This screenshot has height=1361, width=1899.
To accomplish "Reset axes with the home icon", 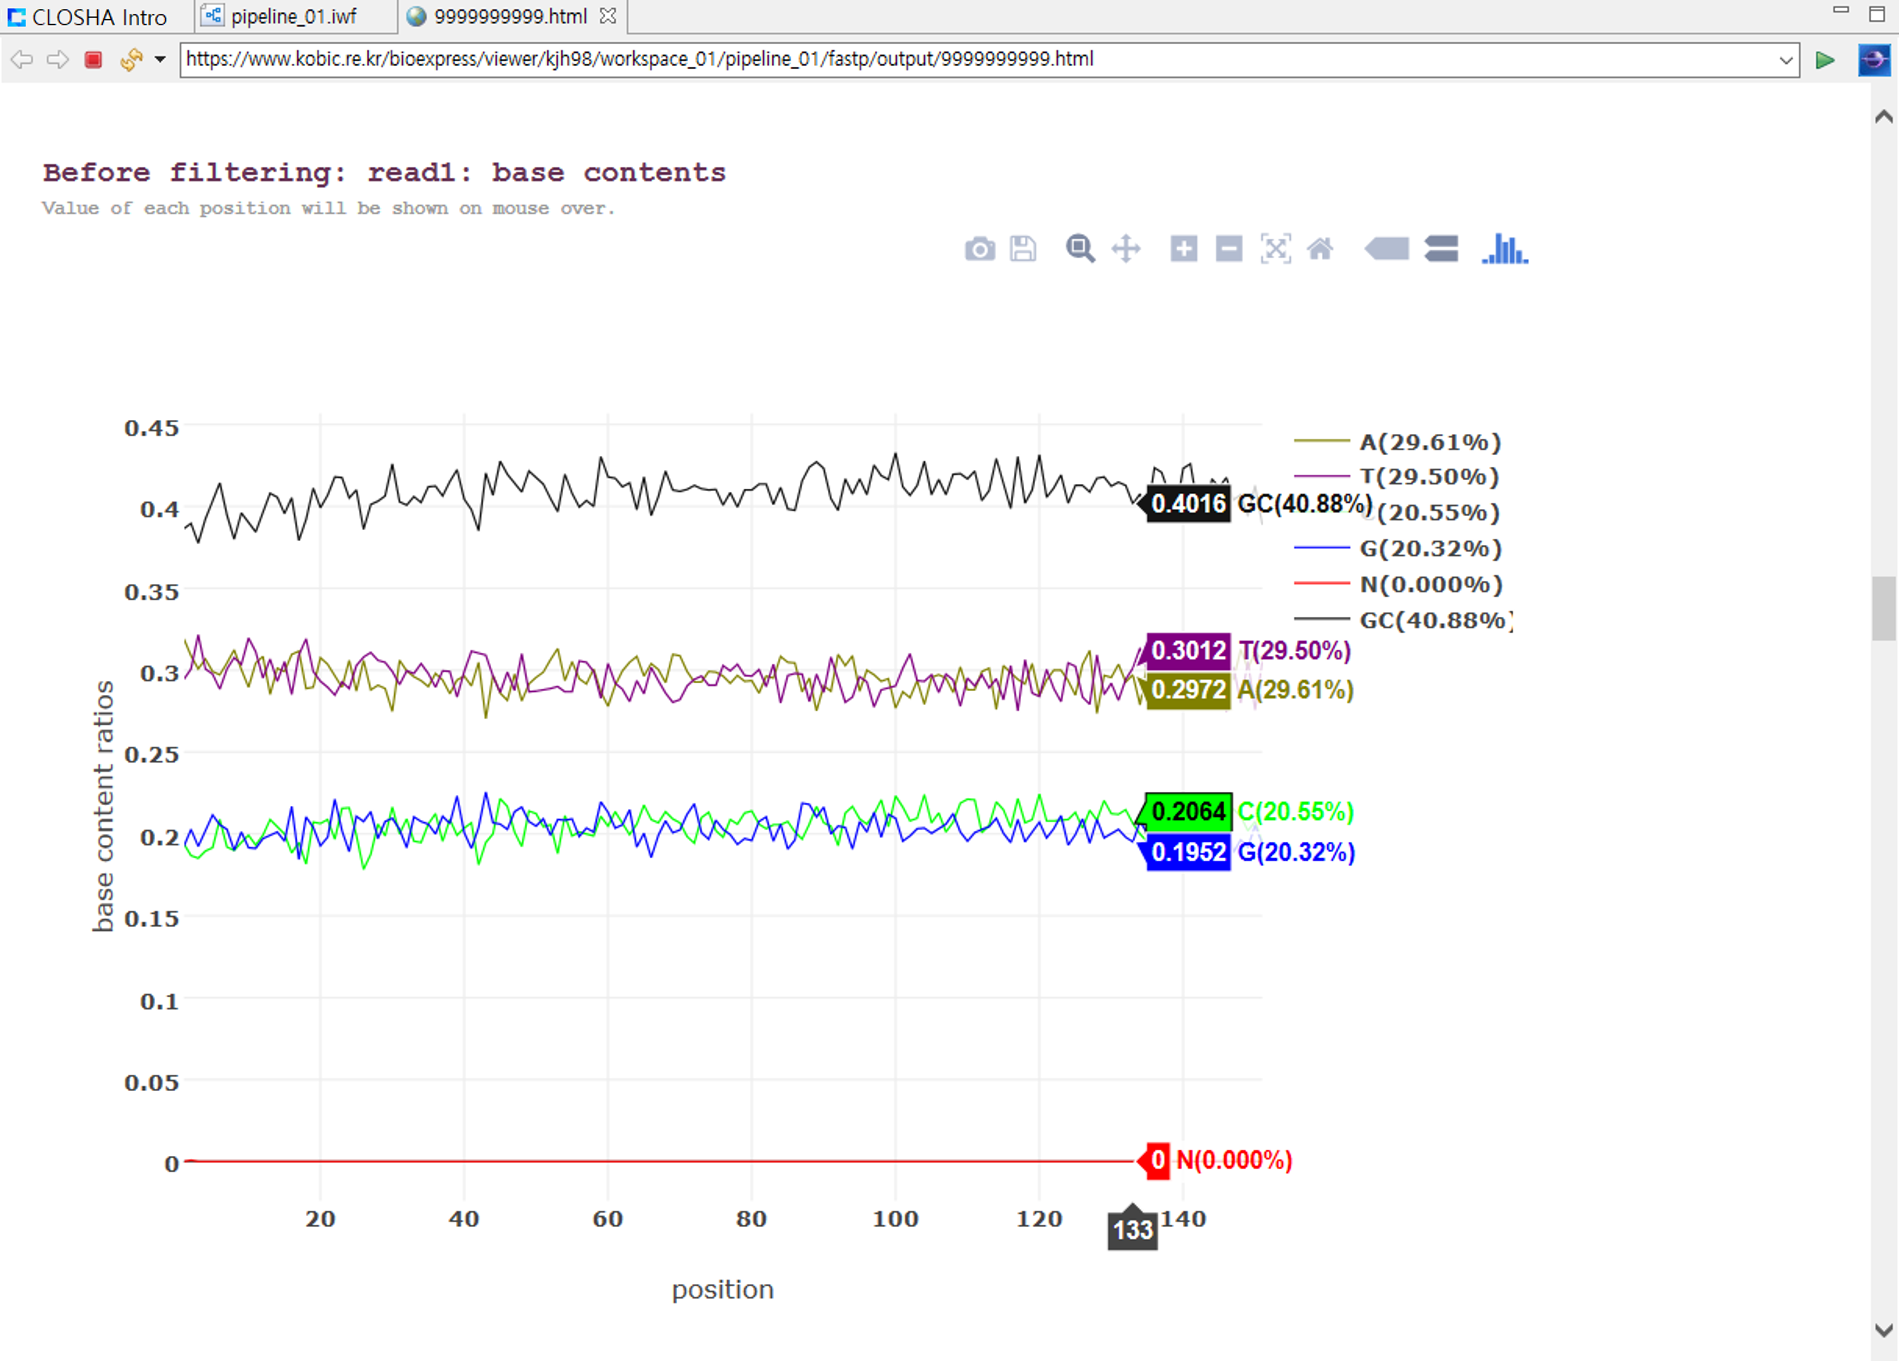I will (1321, 249).
